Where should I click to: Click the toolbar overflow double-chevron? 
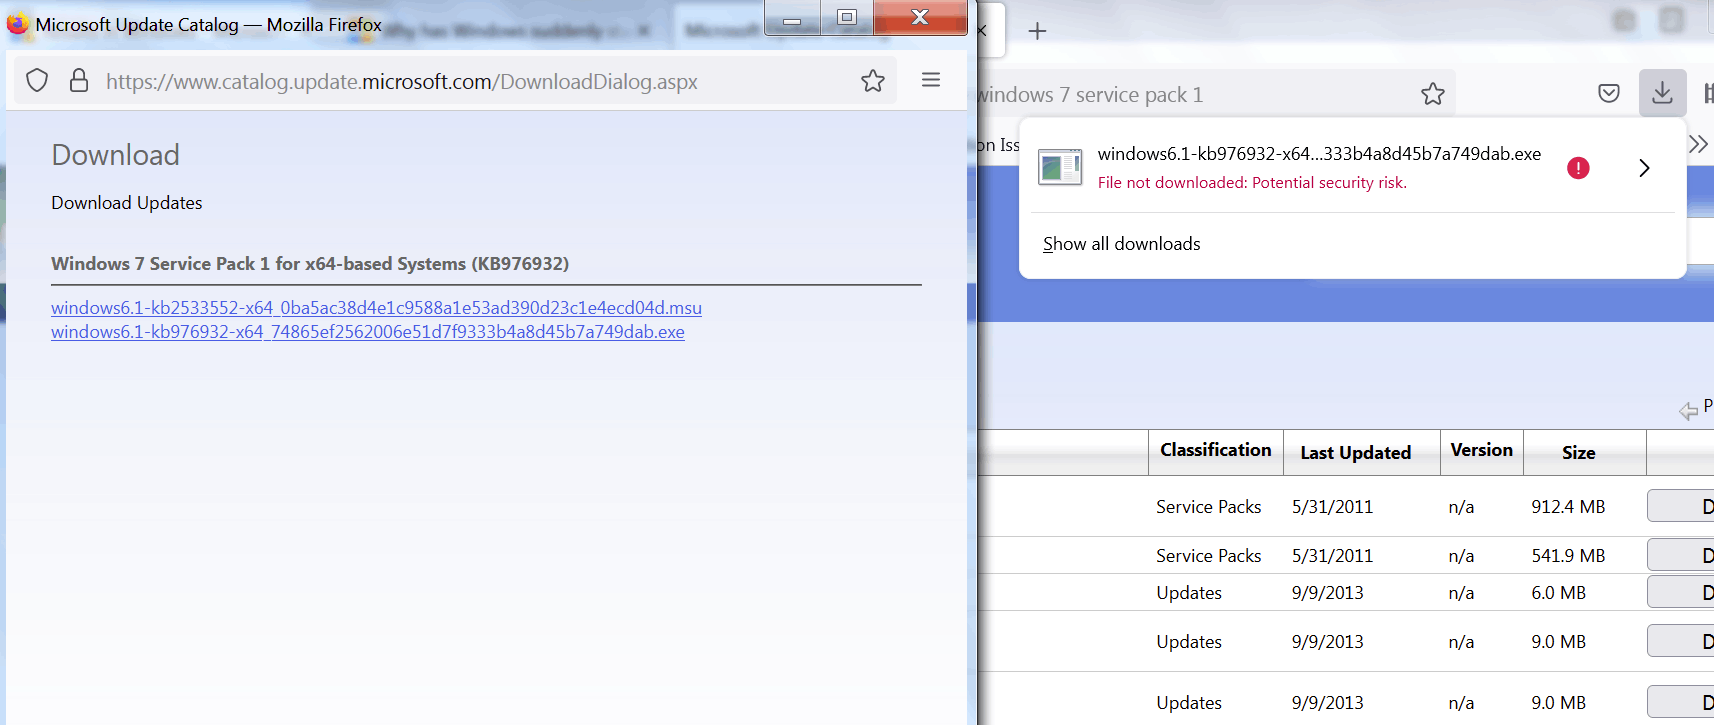pos(1698,144)
